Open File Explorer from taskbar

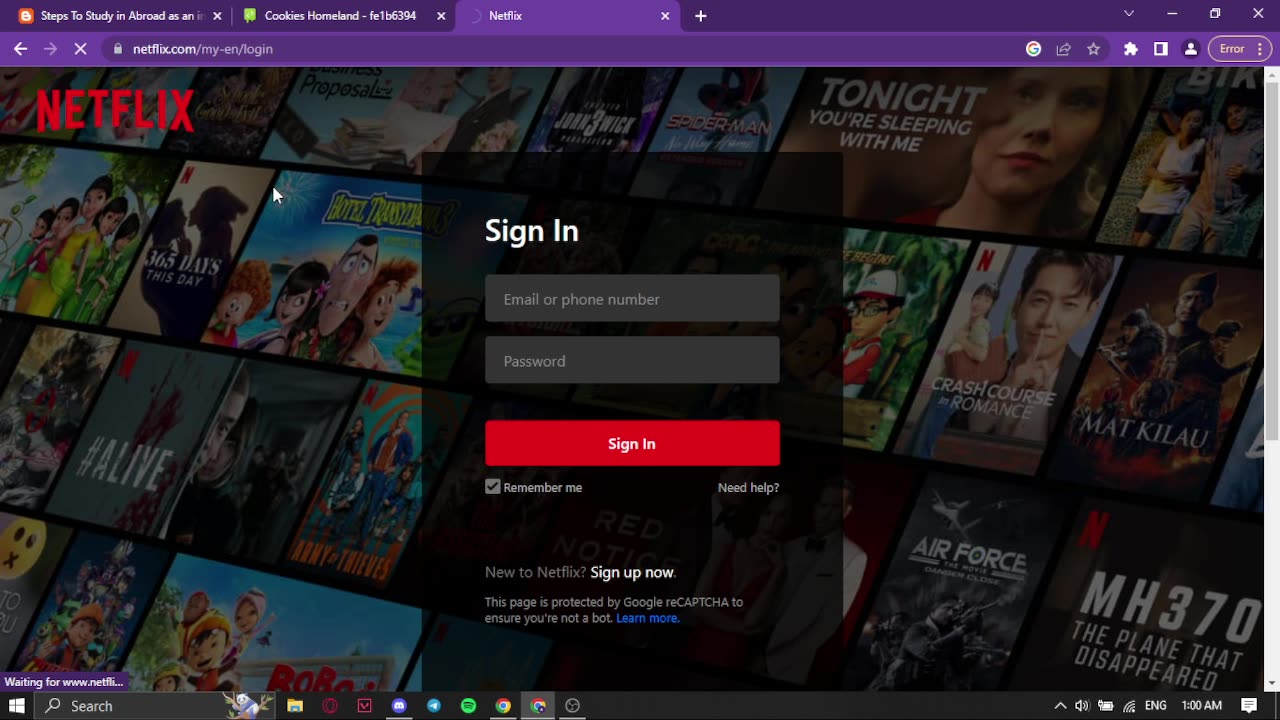click(x=295, y=706)
